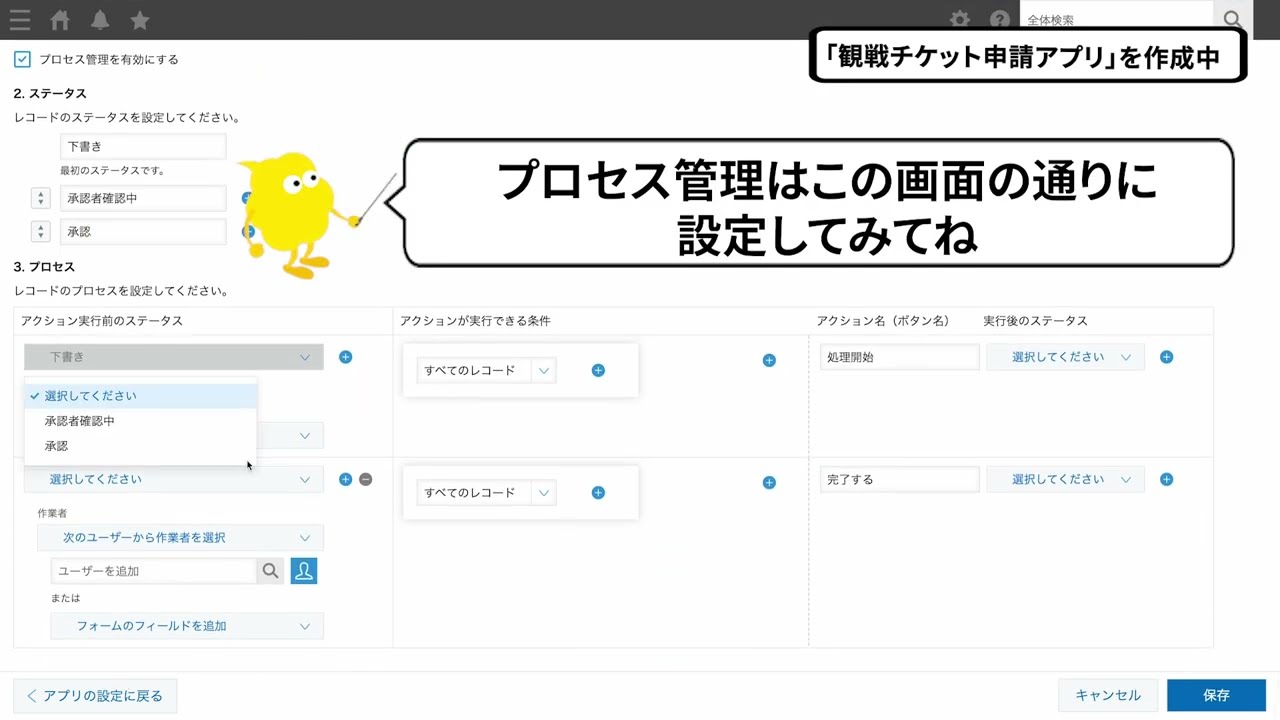Click the magnifier icon beside ユーザーを追加
Image resolution: width=1280 pixels, height=720 pixels.
(270, 571)
